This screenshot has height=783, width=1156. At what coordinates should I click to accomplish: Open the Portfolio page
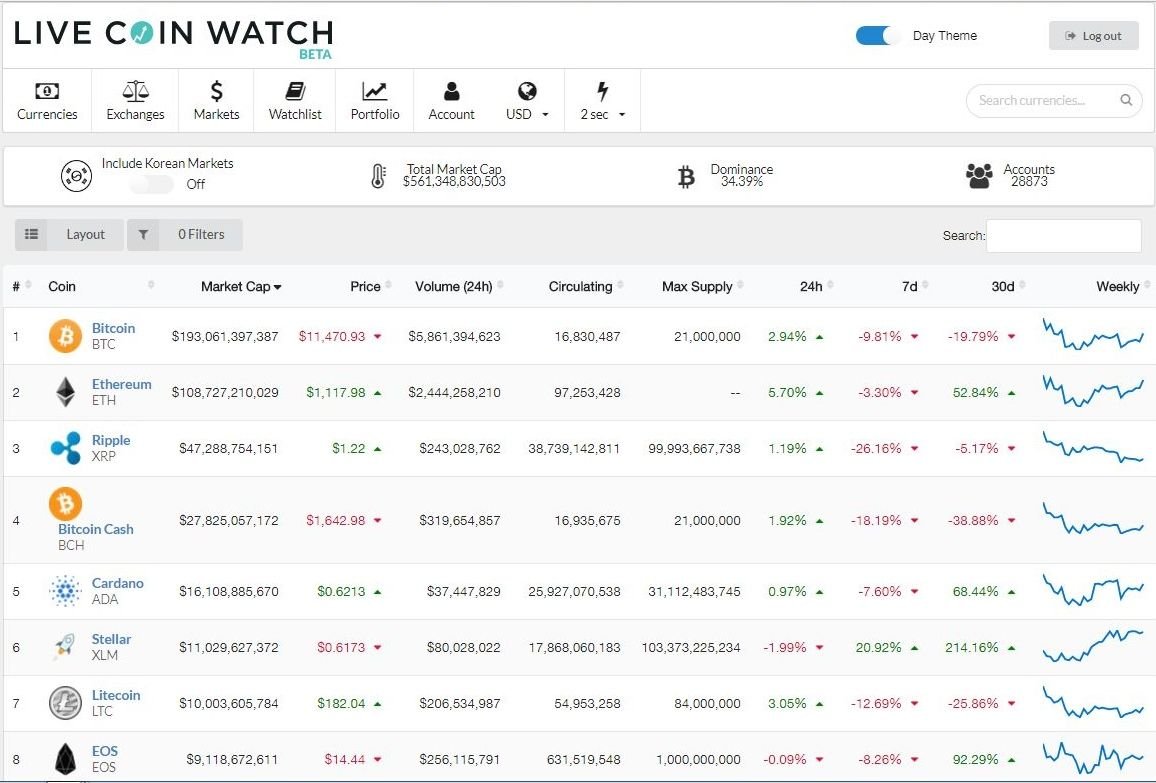375,101
